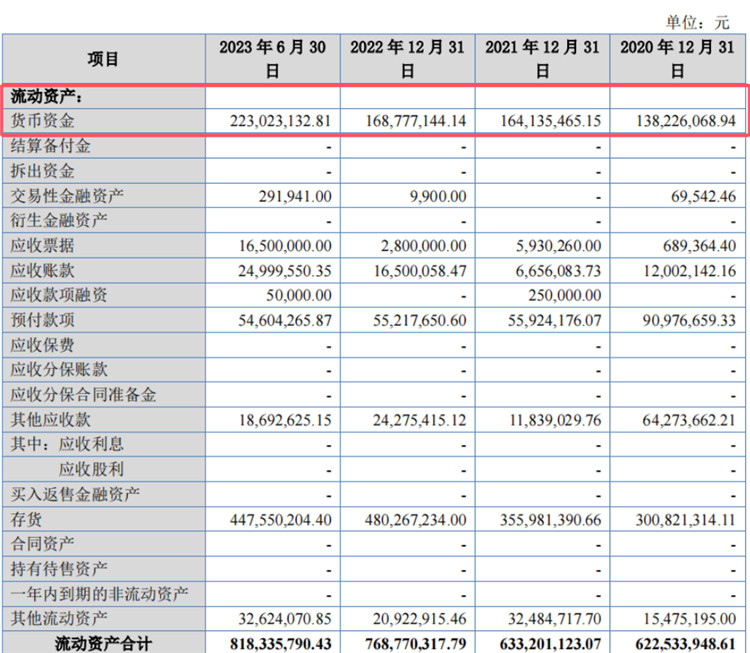Select the value 32,624,070.85
The image size is (750, 653).
(285, 619)
